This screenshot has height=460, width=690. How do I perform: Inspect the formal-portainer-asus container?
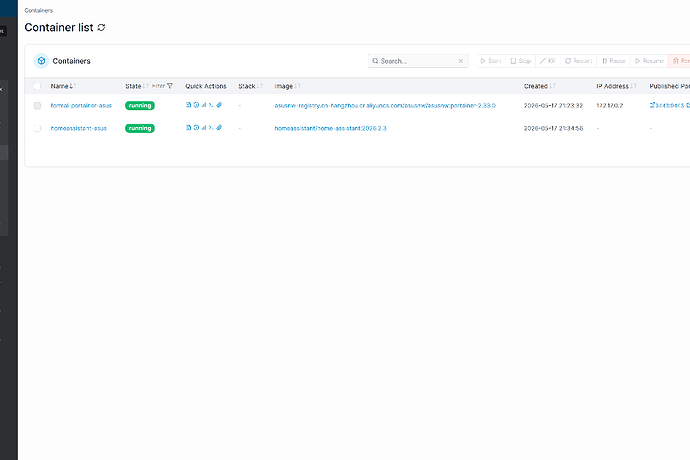pos(196,105)
